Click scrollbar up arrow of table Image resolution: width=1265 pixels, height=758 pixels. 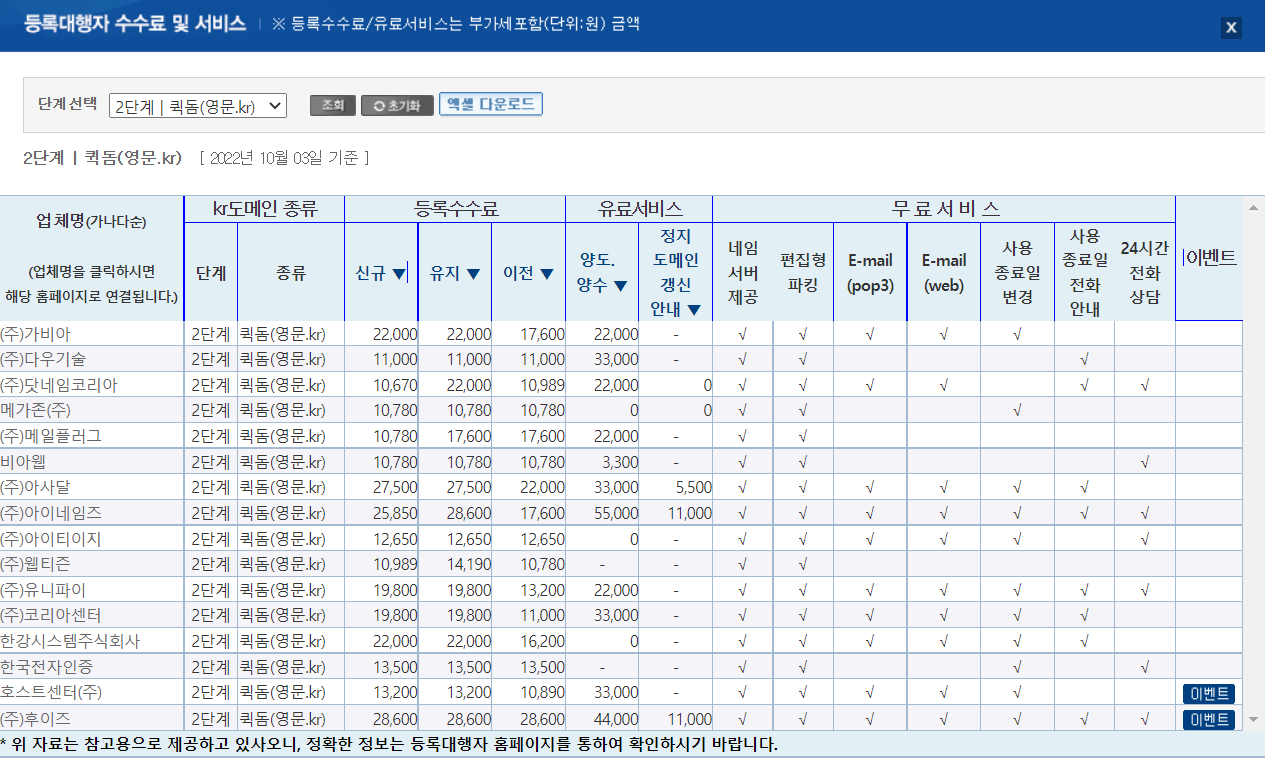pos(1253,207)
